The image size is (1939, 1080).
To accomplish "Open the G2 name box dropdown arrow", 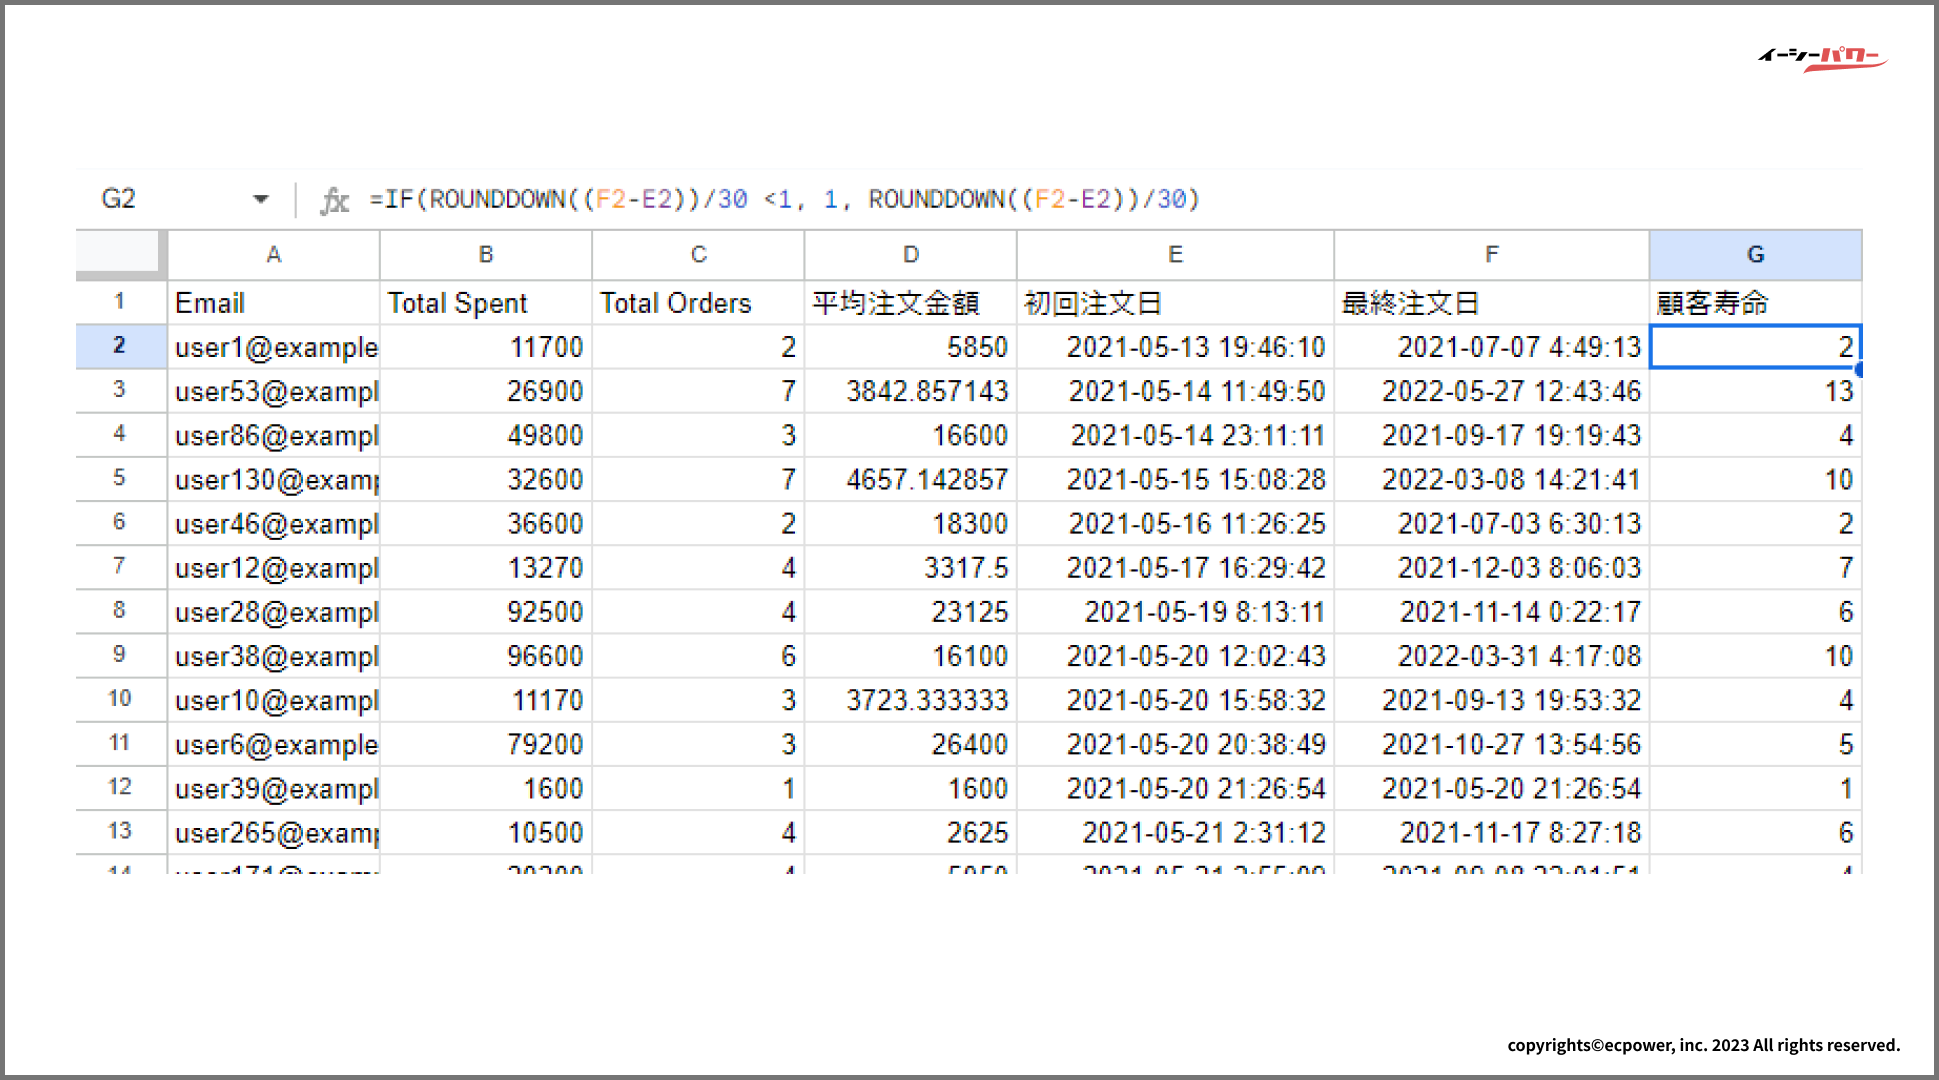I will pyautogui.click(x=261, y=199).
